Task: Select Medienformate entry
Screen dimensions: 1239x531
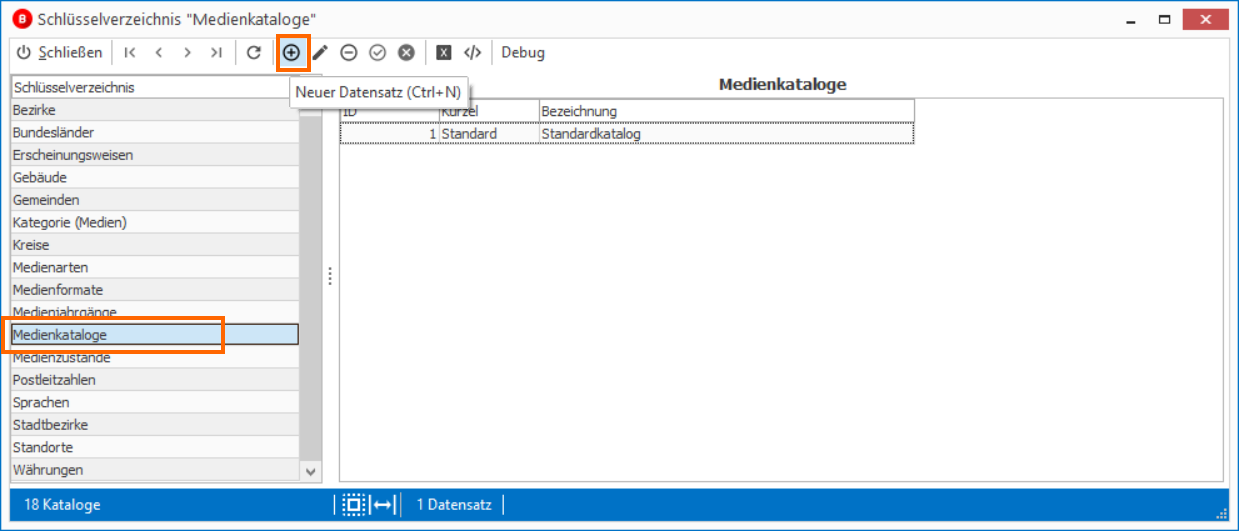Action: (154, 290)
